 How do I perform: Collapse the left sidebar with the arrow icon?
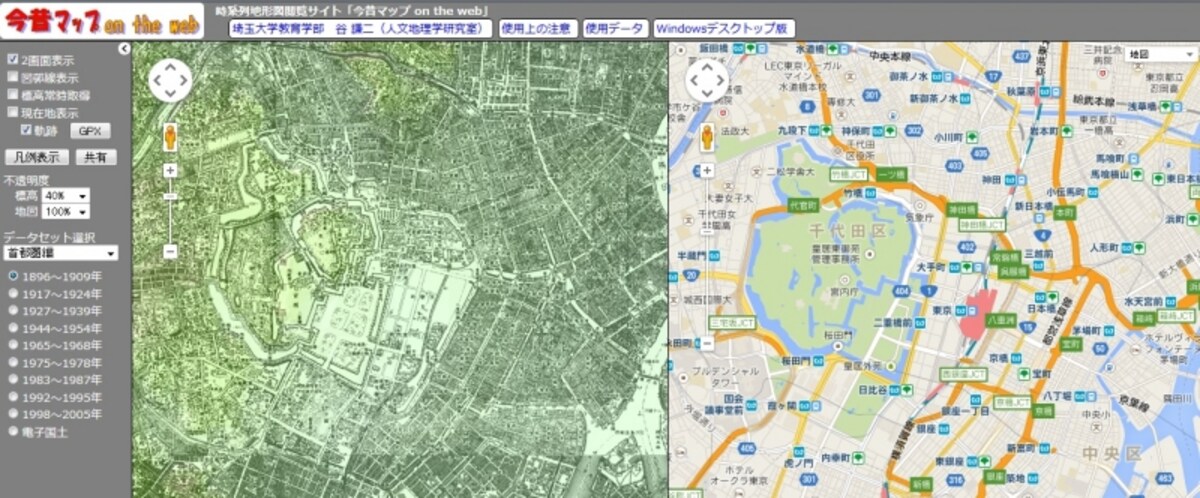coord(124,48)
